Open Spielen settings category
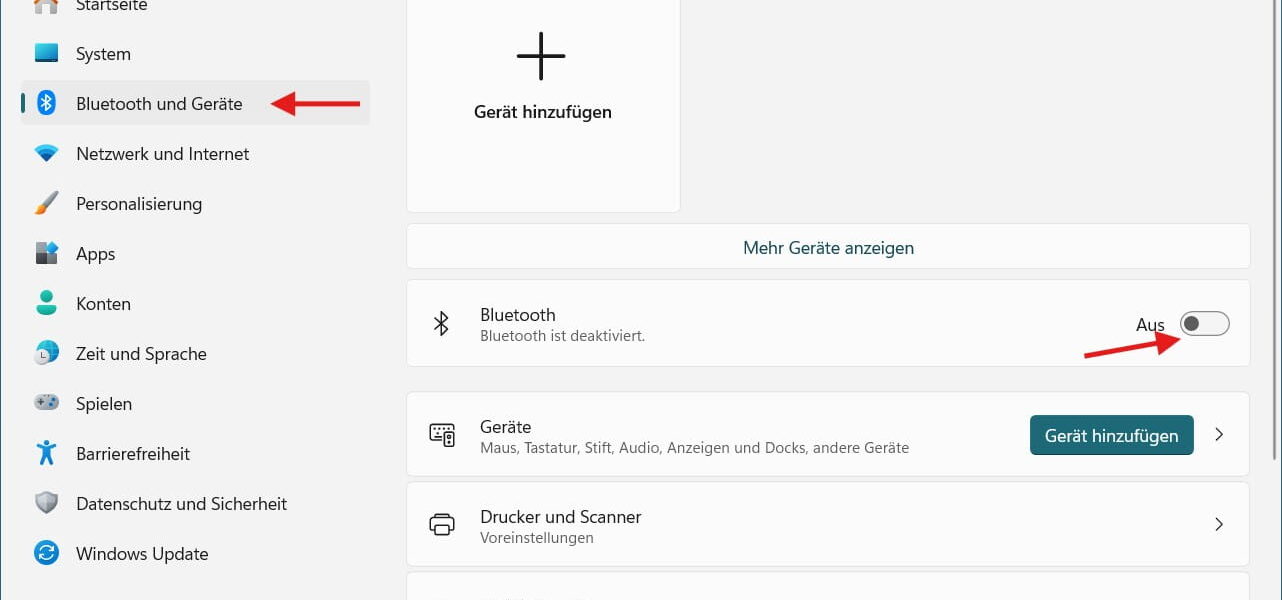This screenshot has width=1282, height=600. pyautogui.click(x=195, y=403)
